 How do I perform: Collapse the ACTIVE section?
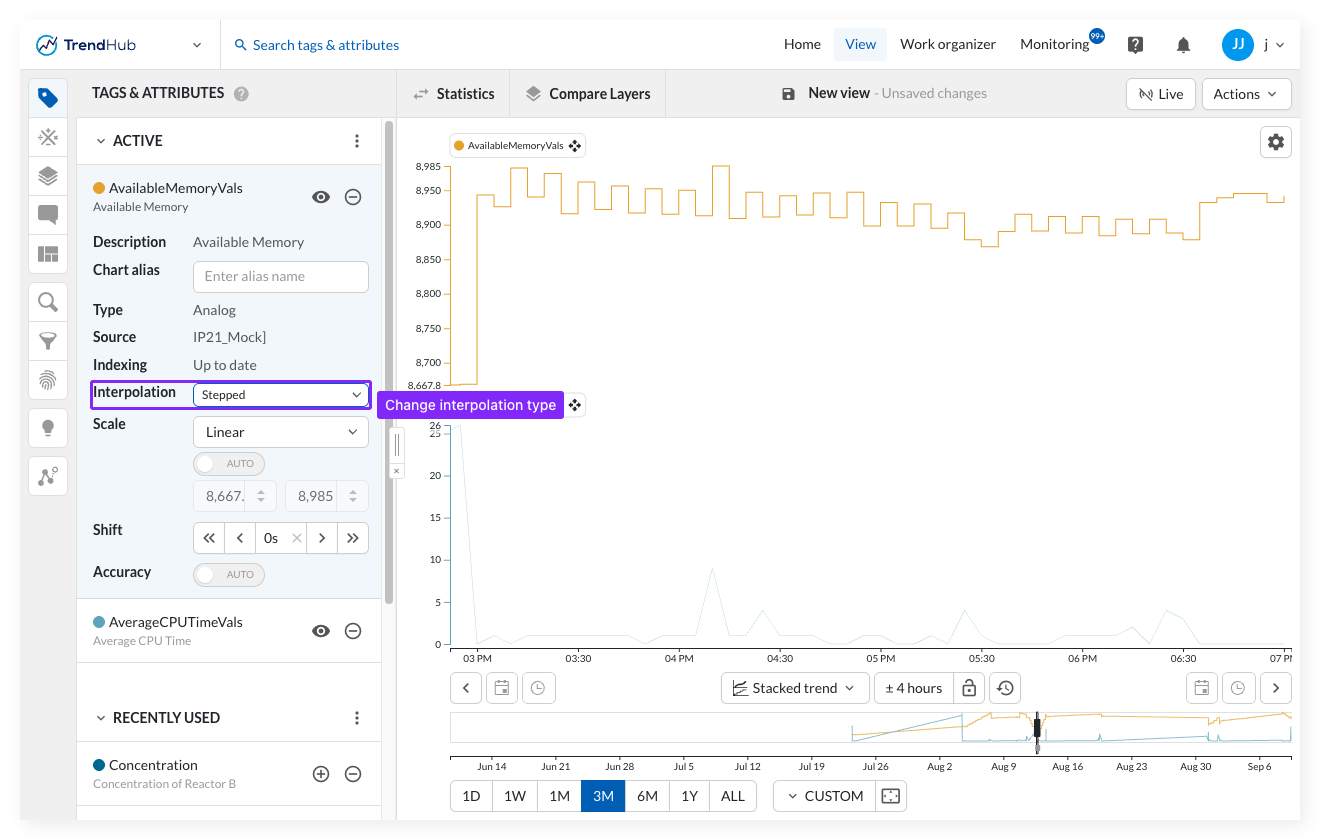point(100,141)
